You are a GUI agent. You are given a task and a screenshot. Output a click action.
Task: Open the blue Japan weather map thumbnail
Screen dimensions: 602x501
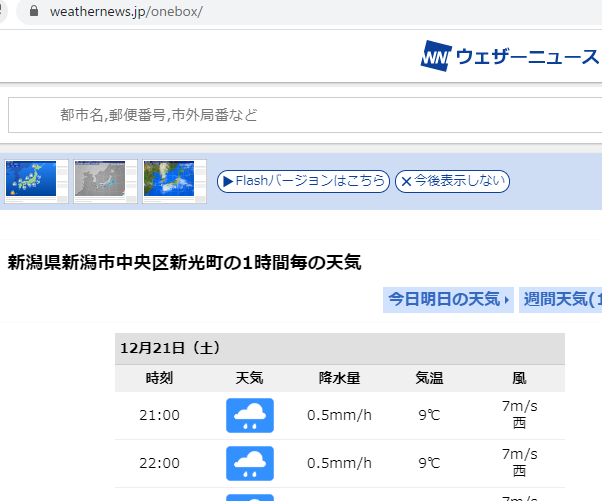click(36, 181)
